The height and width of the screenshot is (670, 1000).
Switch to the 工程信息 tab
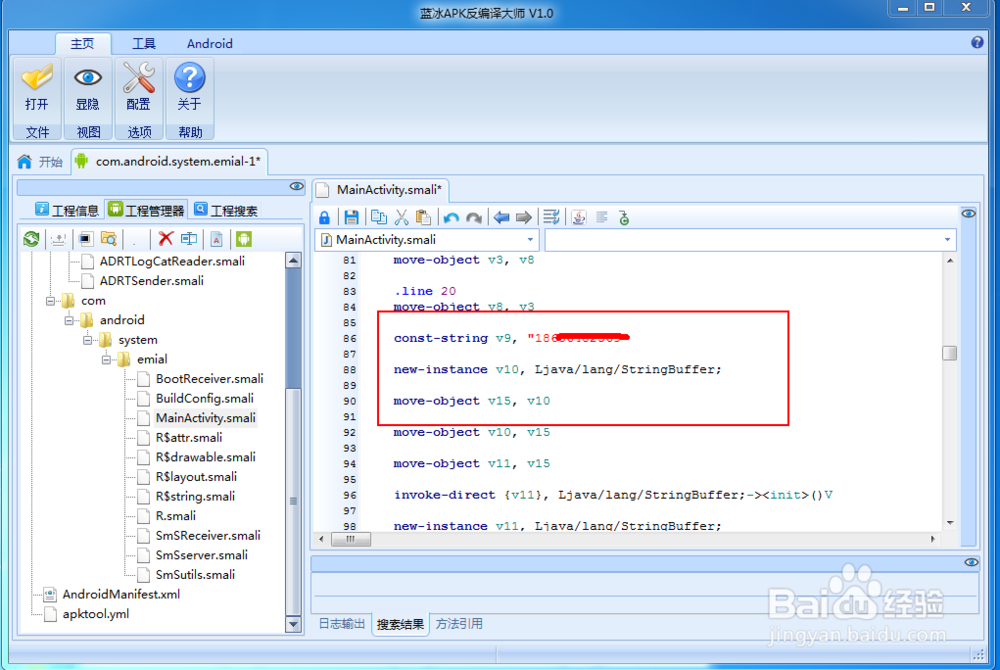pos(67,210)
